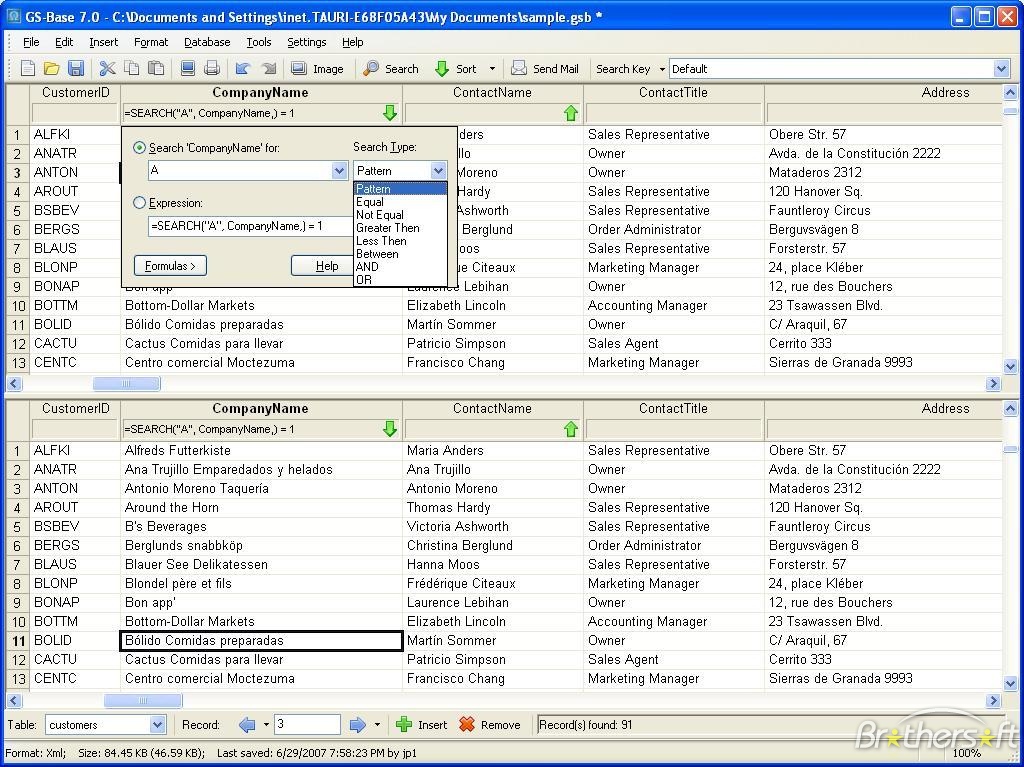Open dropdown beside next record arrow
Viewport: 1024px width, 767px height.
point(377,725)
